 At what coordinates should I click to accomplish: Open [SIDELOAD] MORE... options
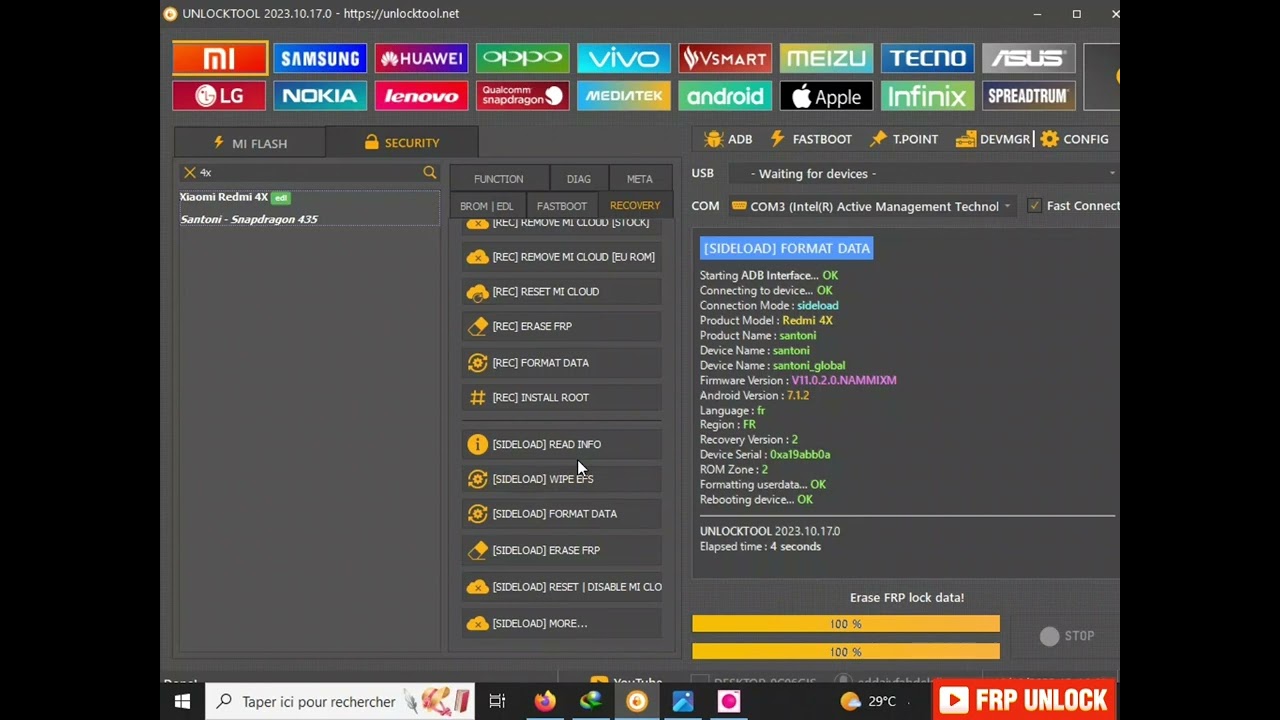[x=562, y=623]
